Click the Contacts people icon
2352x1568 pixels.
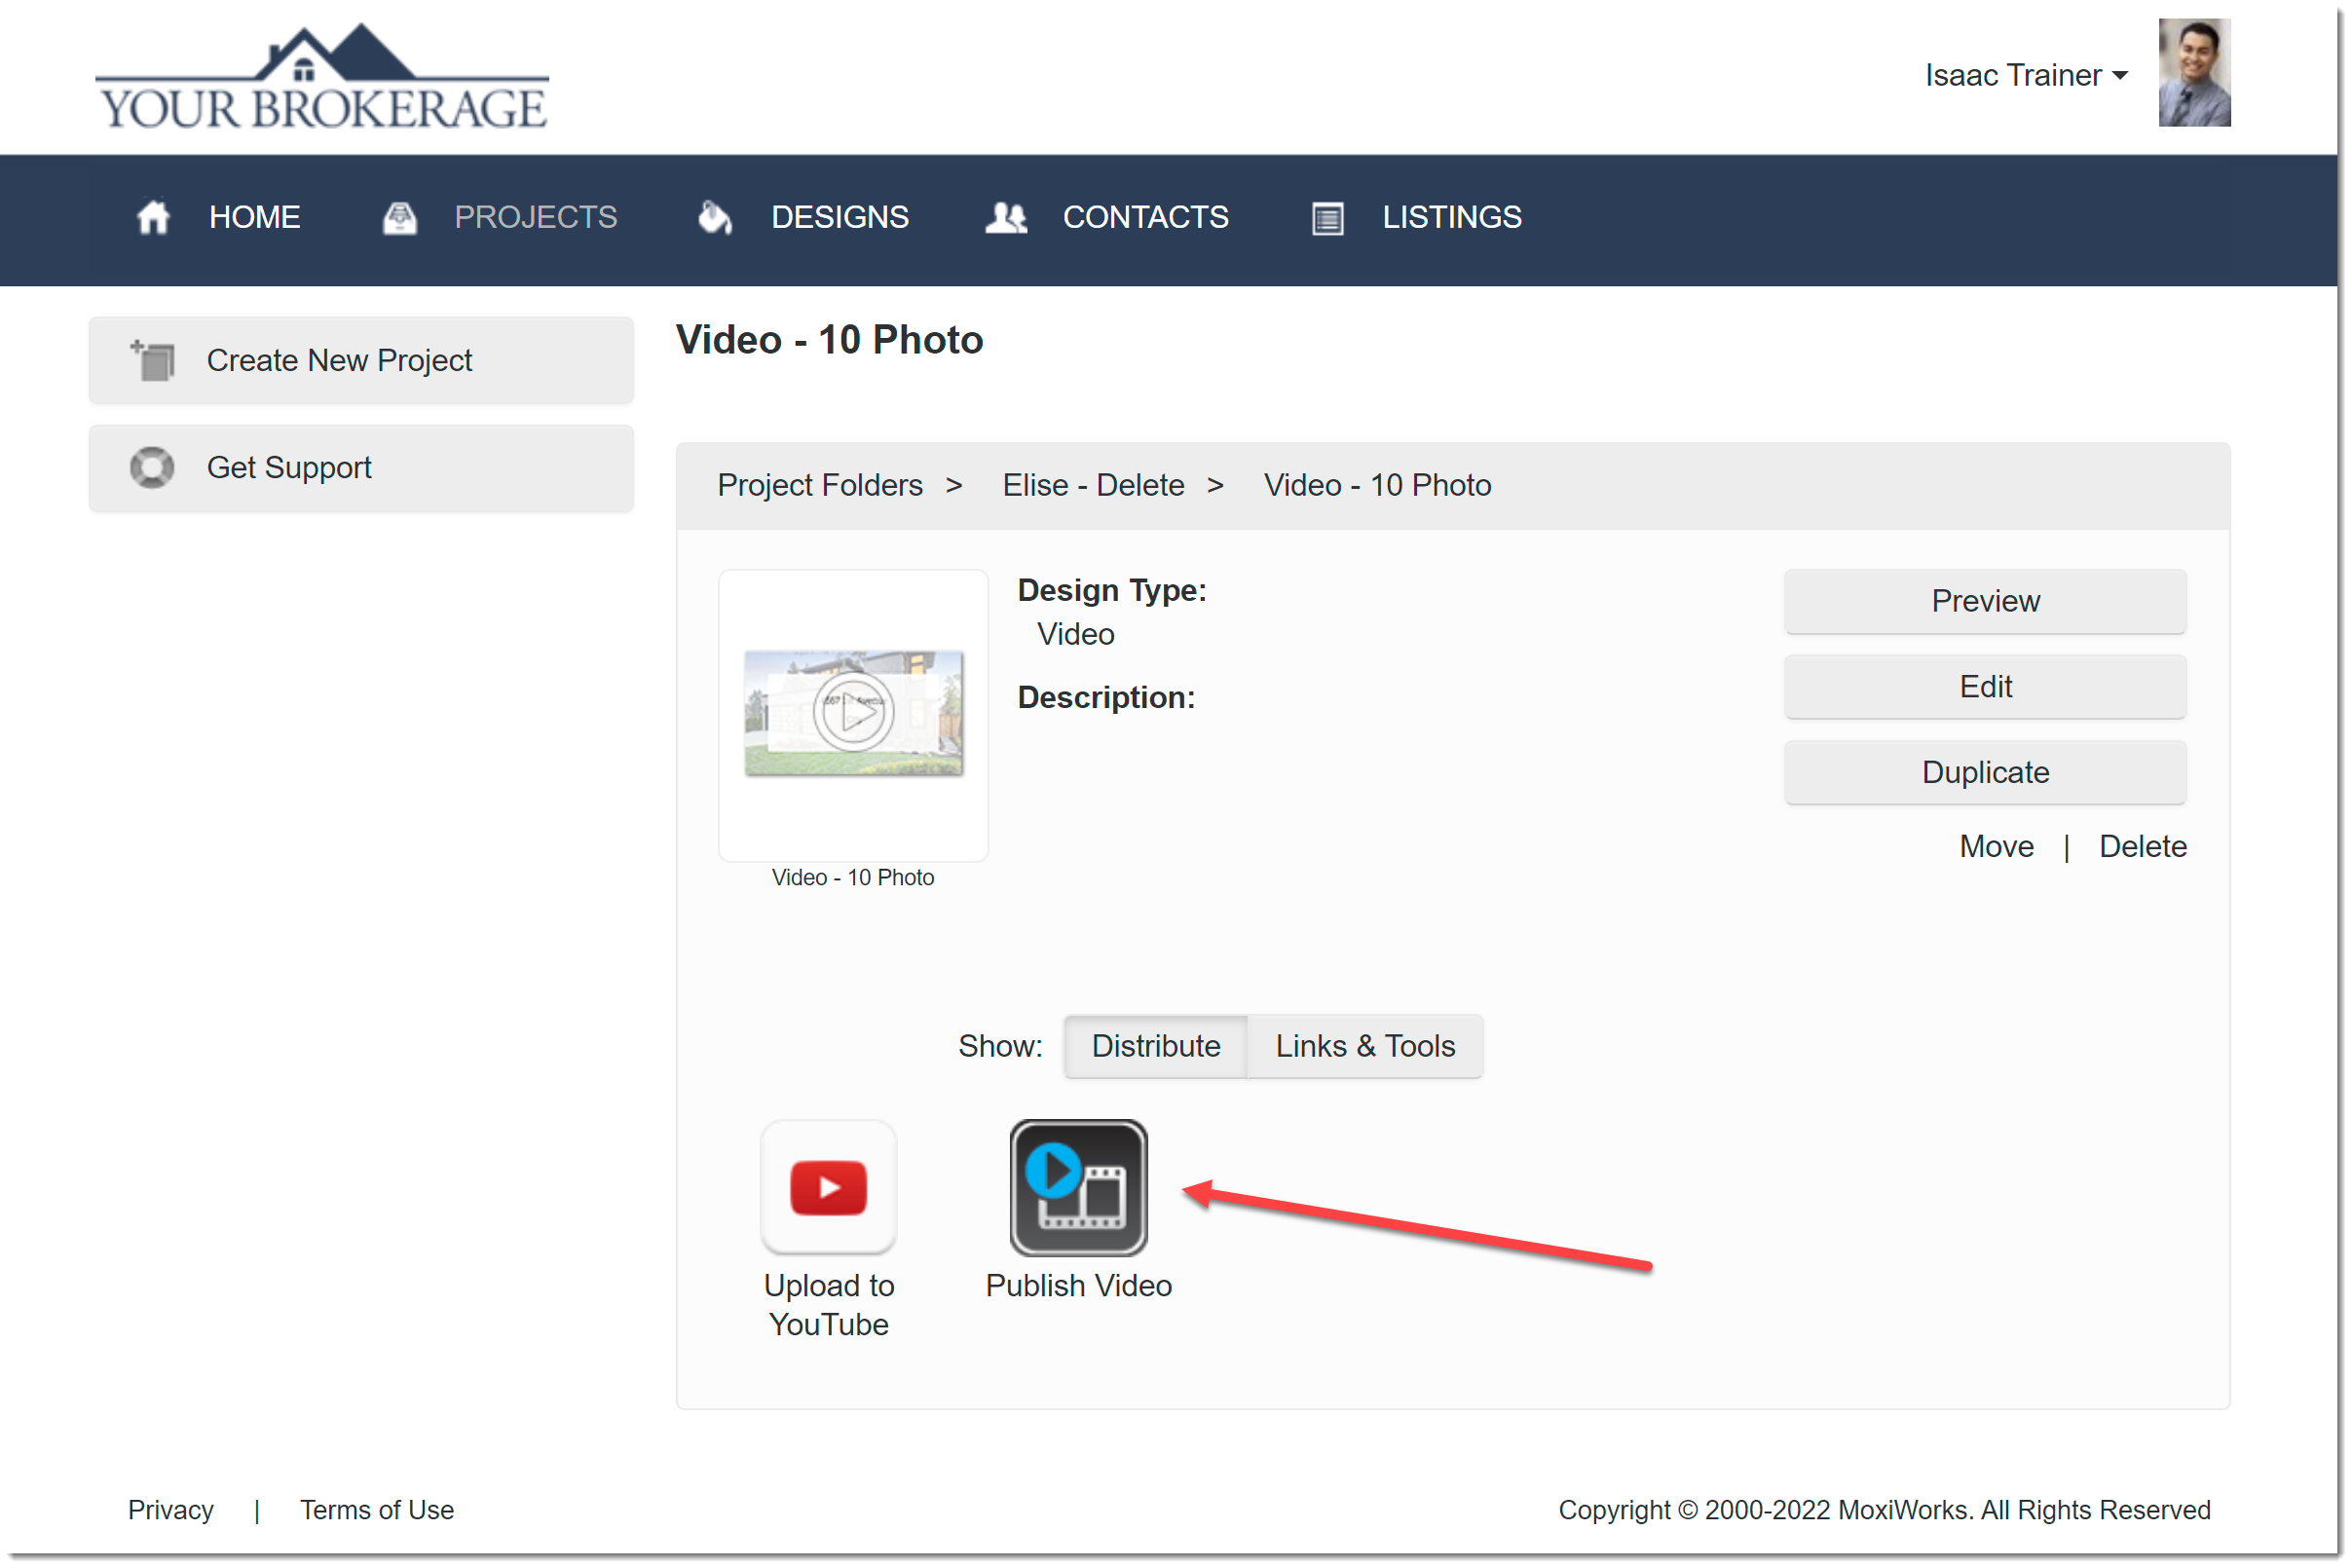coord(1005,217)
